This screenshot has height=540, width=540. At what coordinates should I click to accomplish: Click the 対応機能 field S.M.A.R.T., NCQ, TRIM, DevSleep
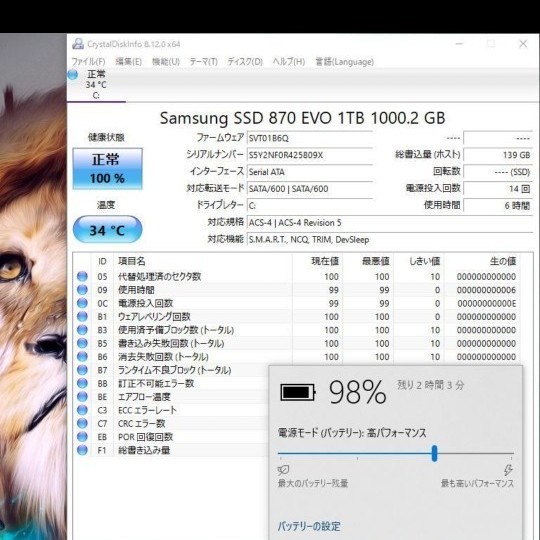click(x=390, y=239)
